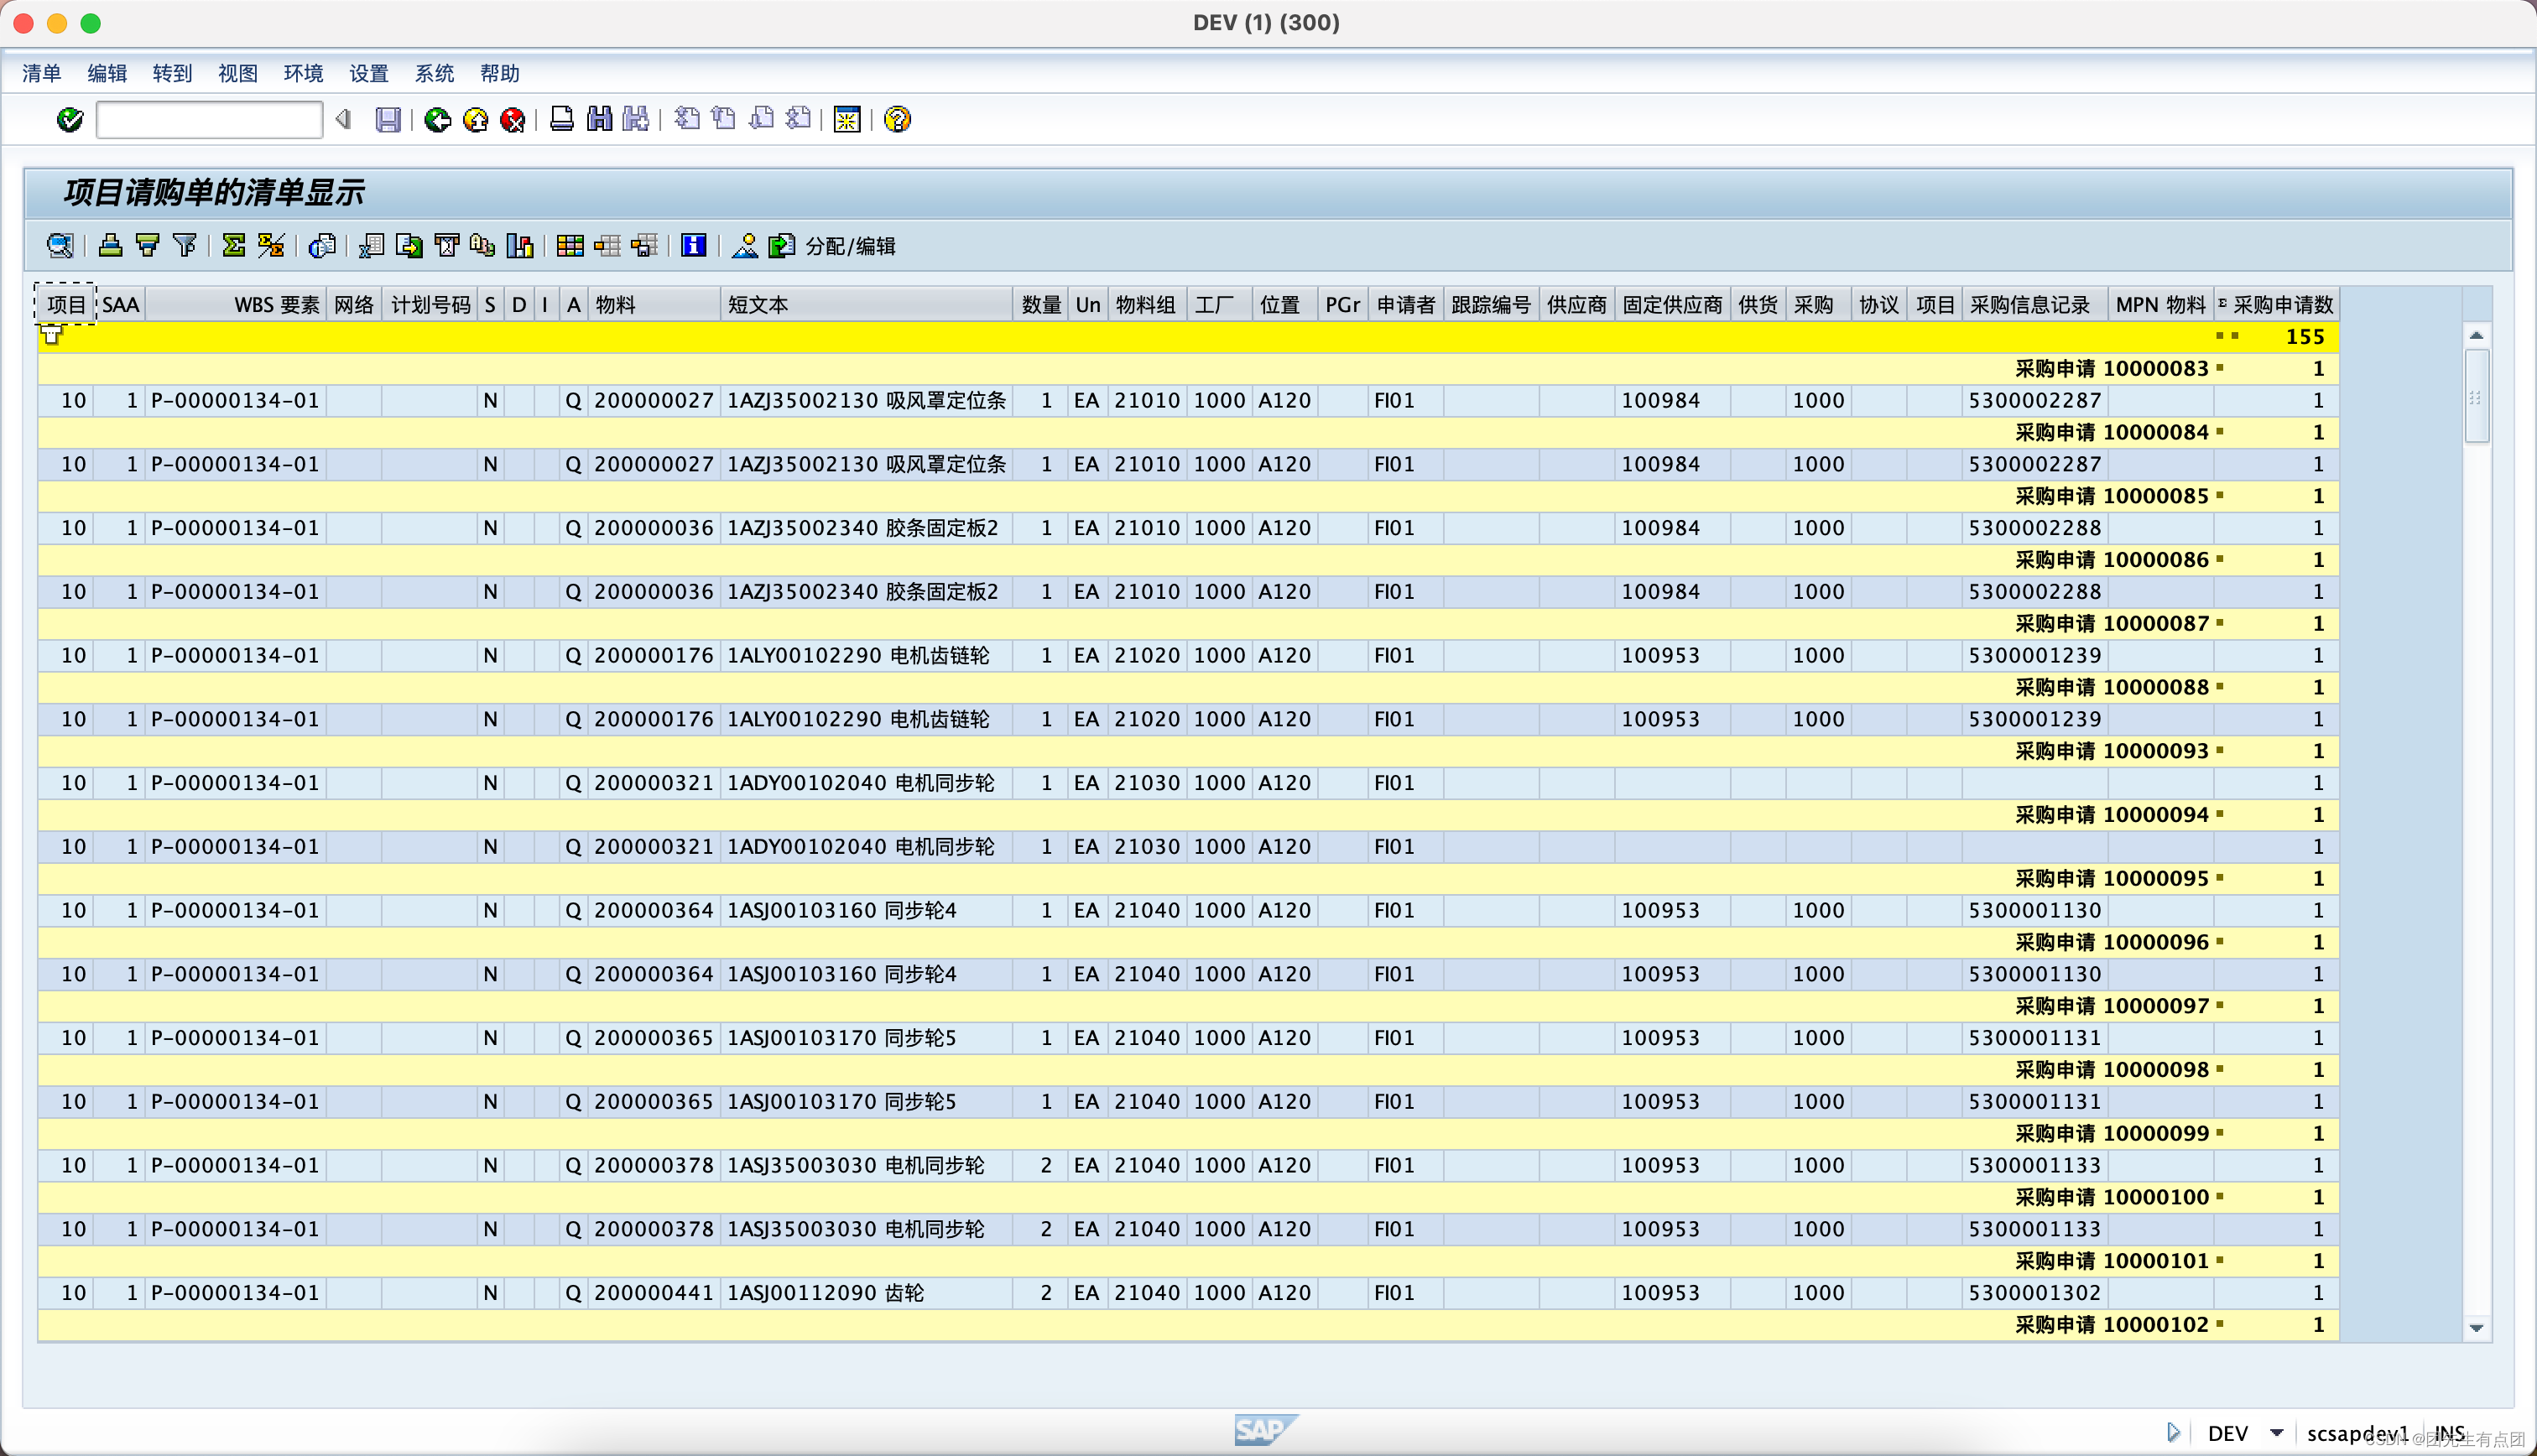Open the 系统 menu

pos(435,73)
